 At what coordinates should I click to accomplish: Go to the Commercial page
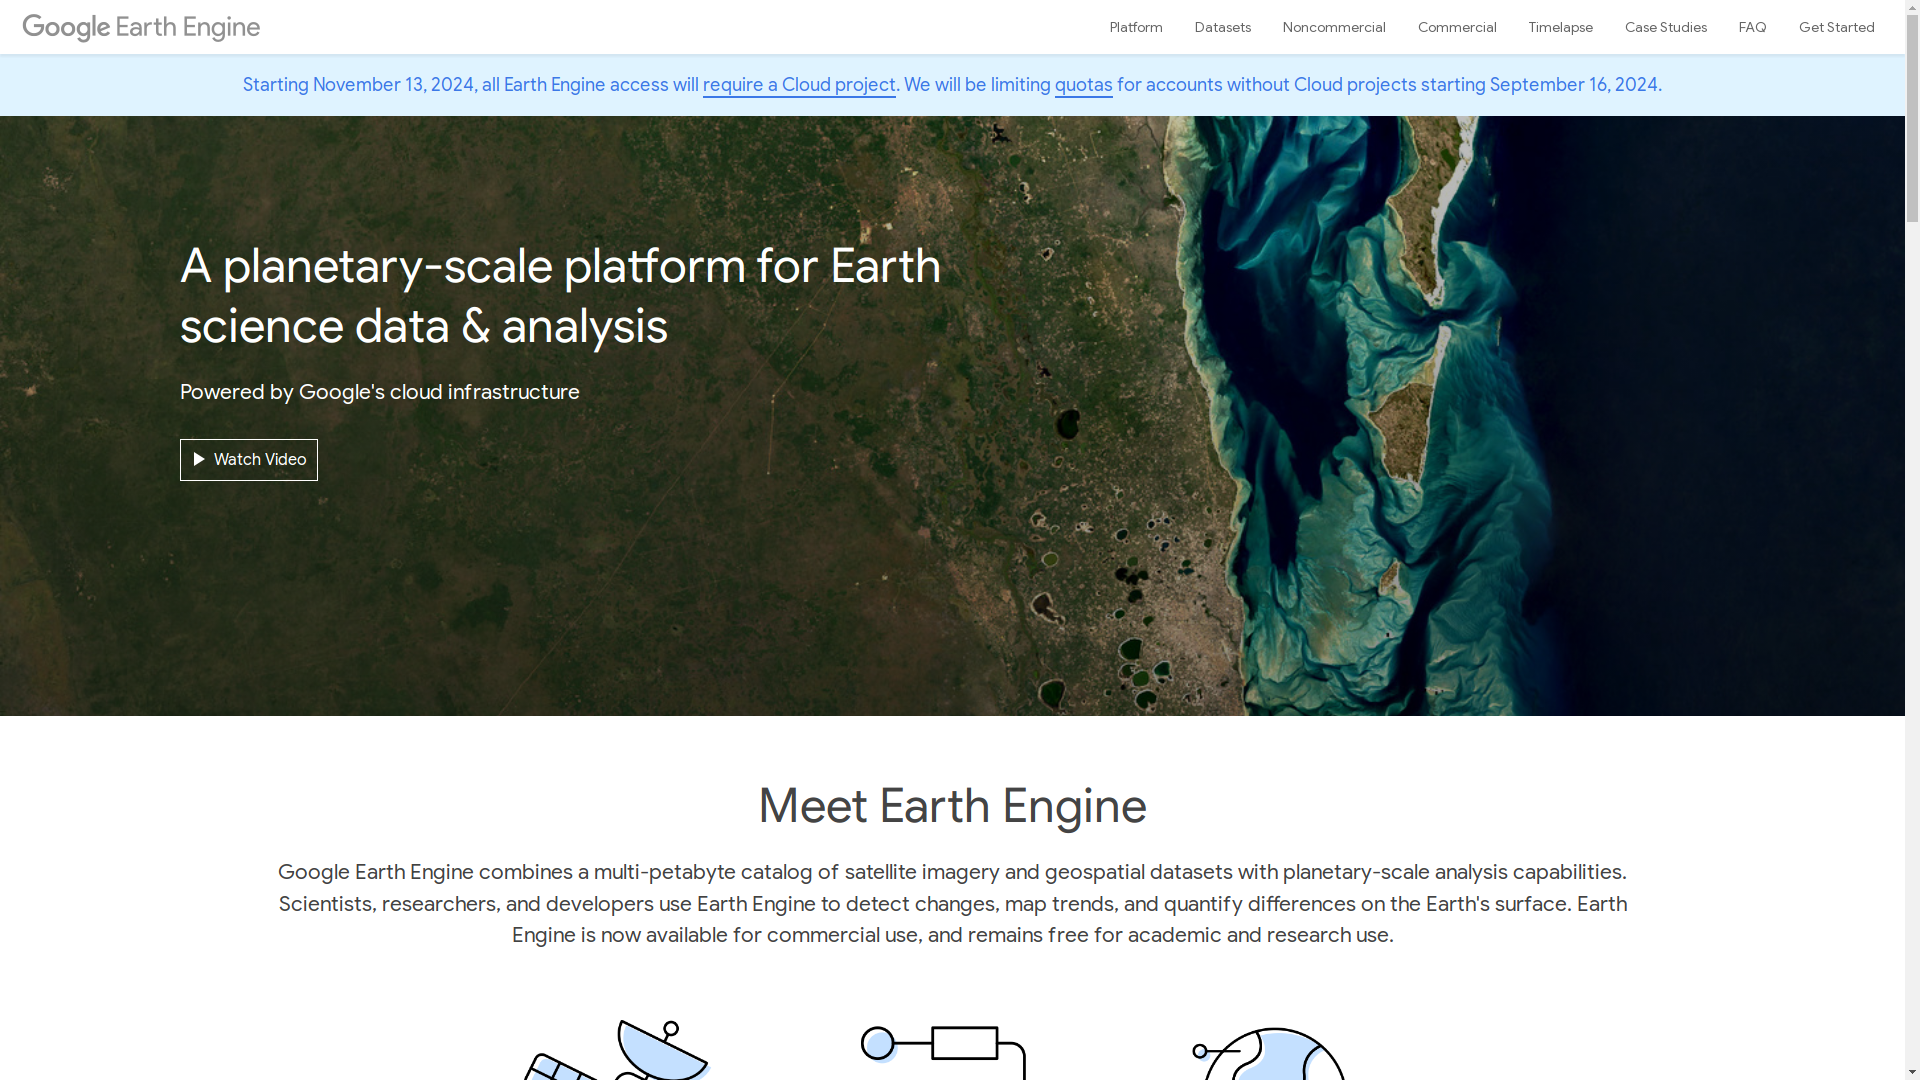pos(1457,27)
